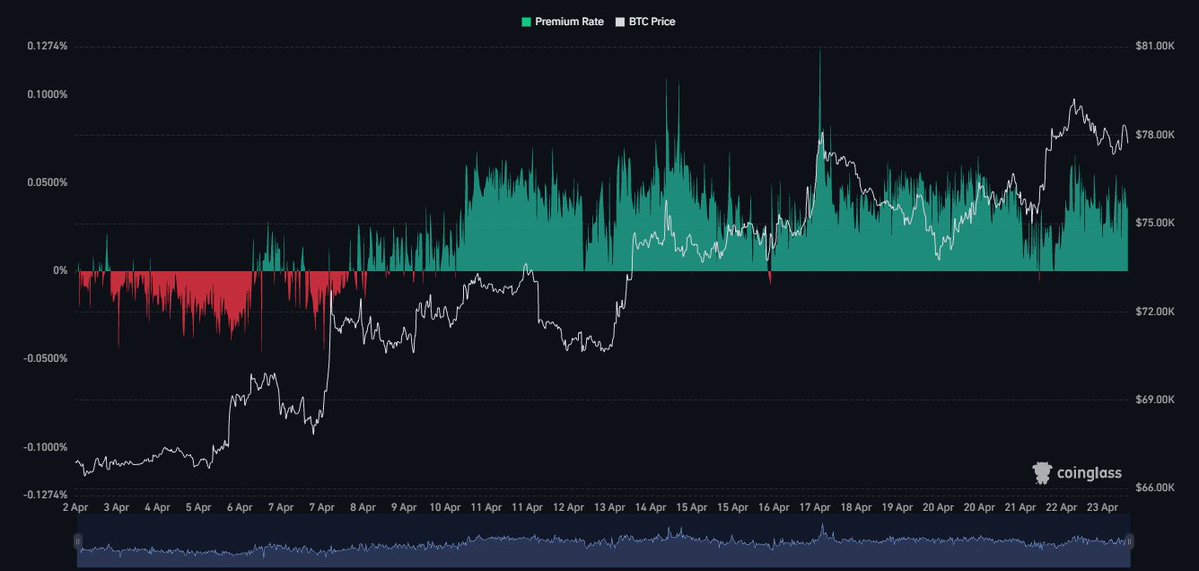Click the 0% baseline axis label
Viewport: 1199px width, 571px height.
(60, 271)
